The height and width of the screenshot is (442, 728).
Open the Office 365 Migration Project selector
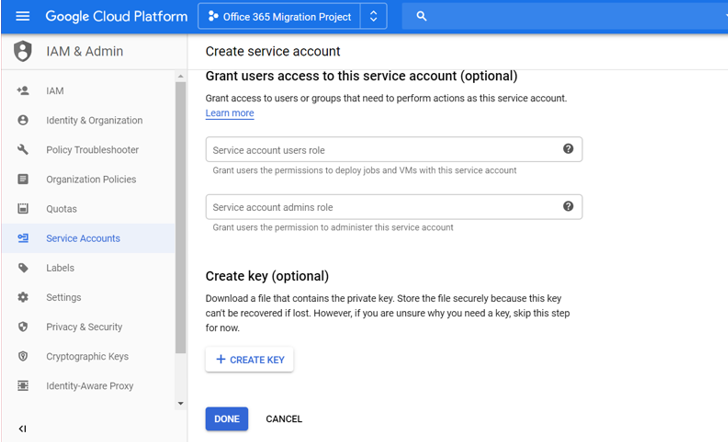click(291, 17)
